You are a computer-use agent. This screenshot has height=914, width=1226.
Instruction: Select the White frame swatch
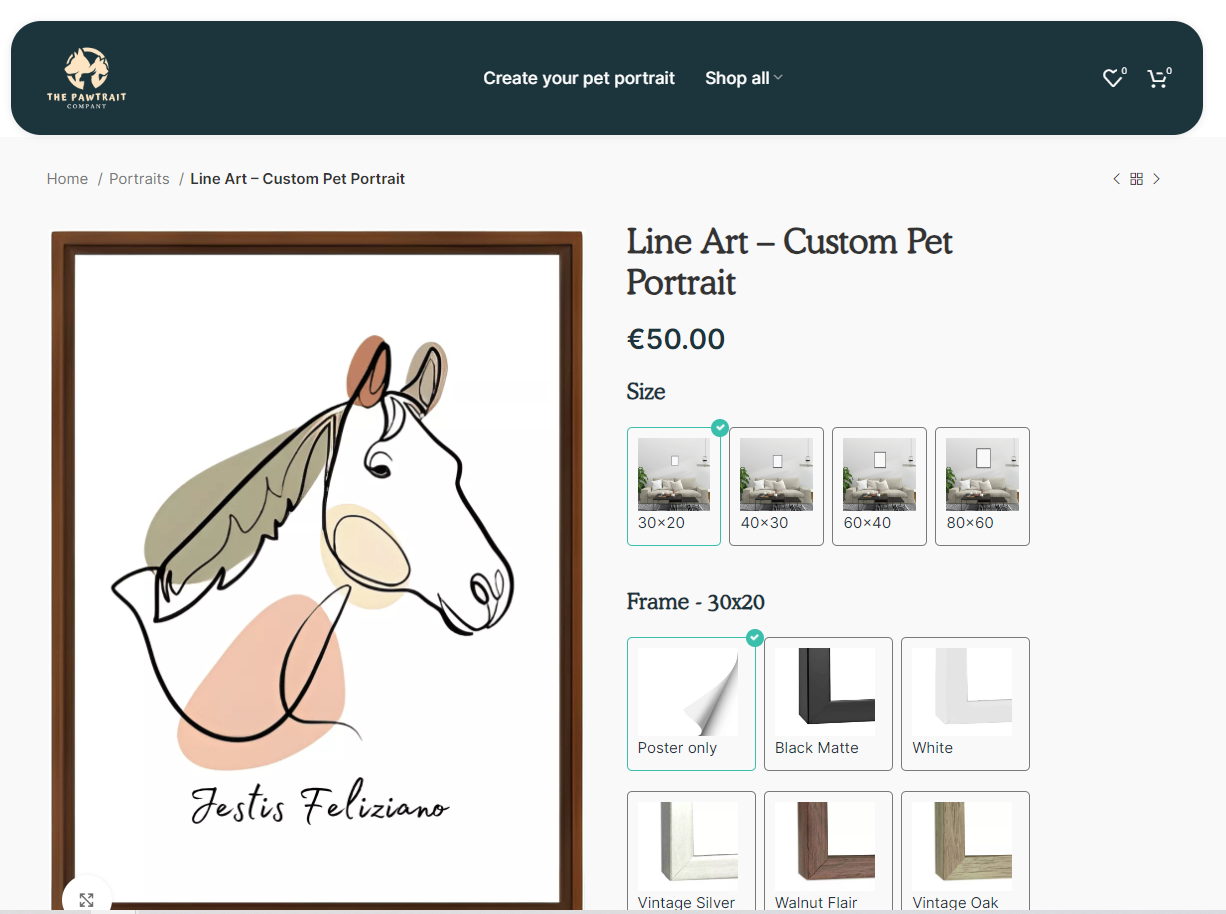[965, 703]
